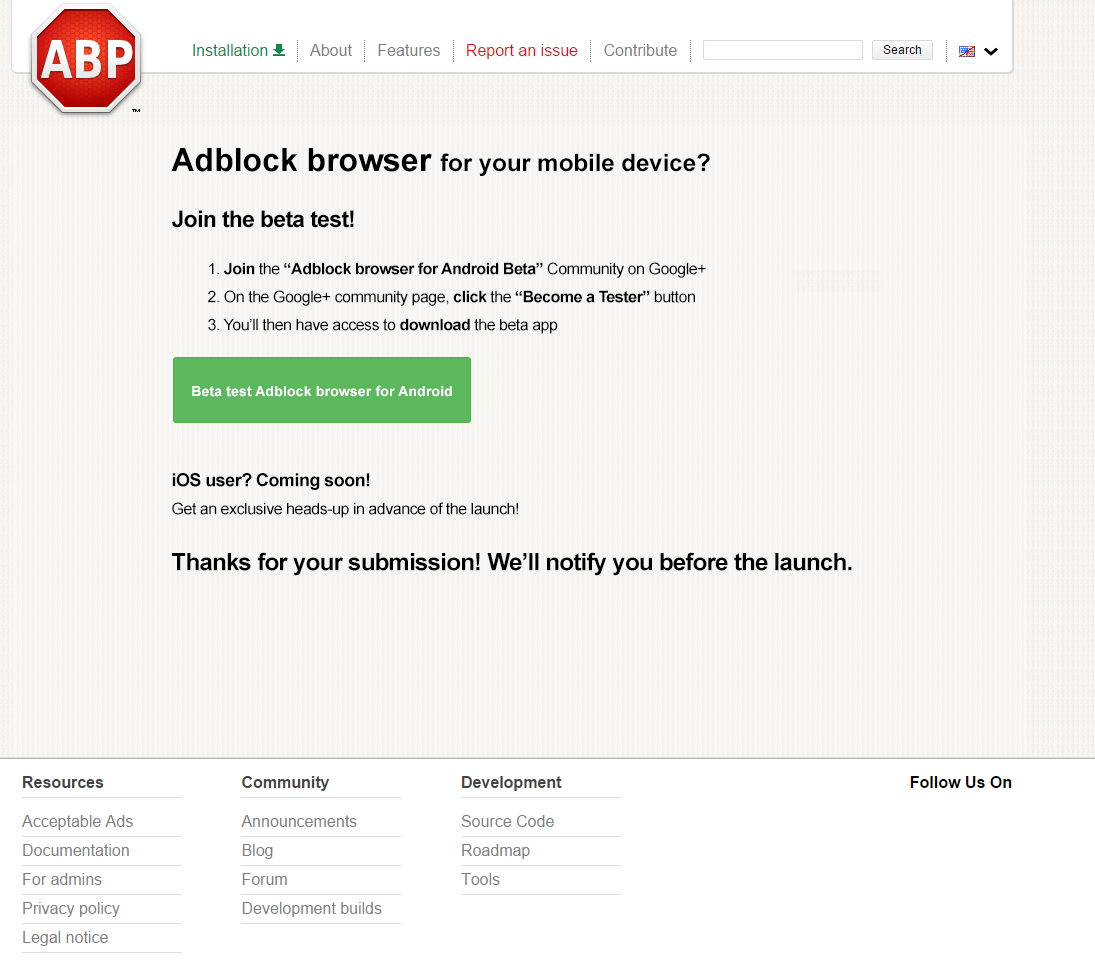This screenshot has width=1095, height=979.
Task: Open the Contribute page
Action: click(640, 50)
